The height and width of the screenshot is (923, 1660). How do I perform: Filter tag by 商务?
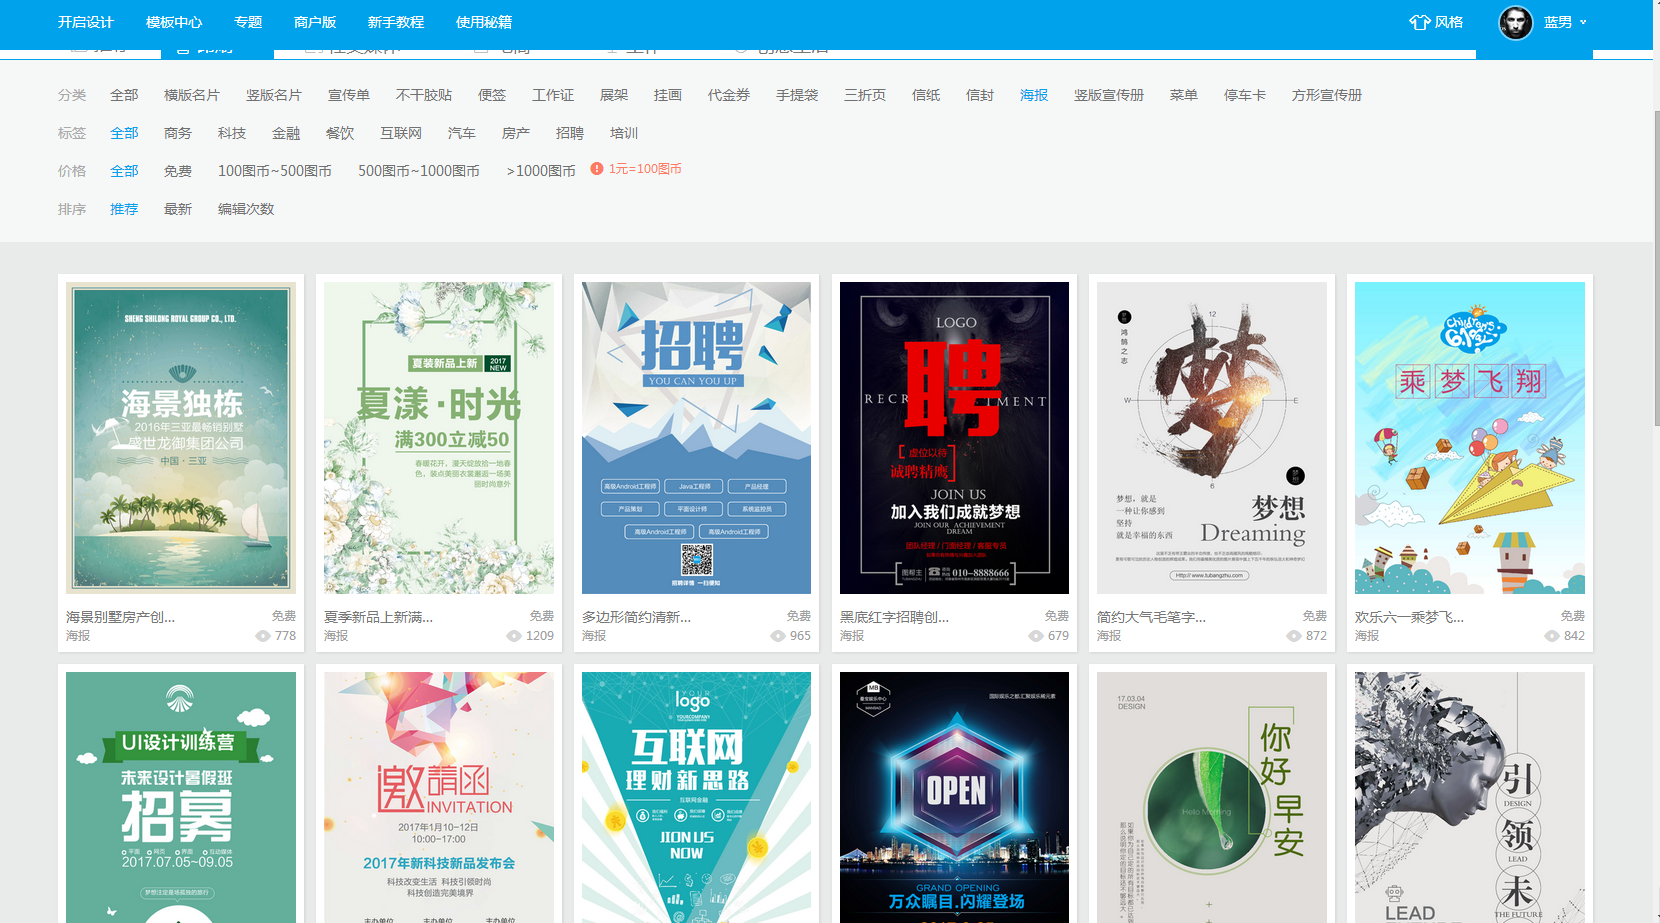tap(178, 133)
